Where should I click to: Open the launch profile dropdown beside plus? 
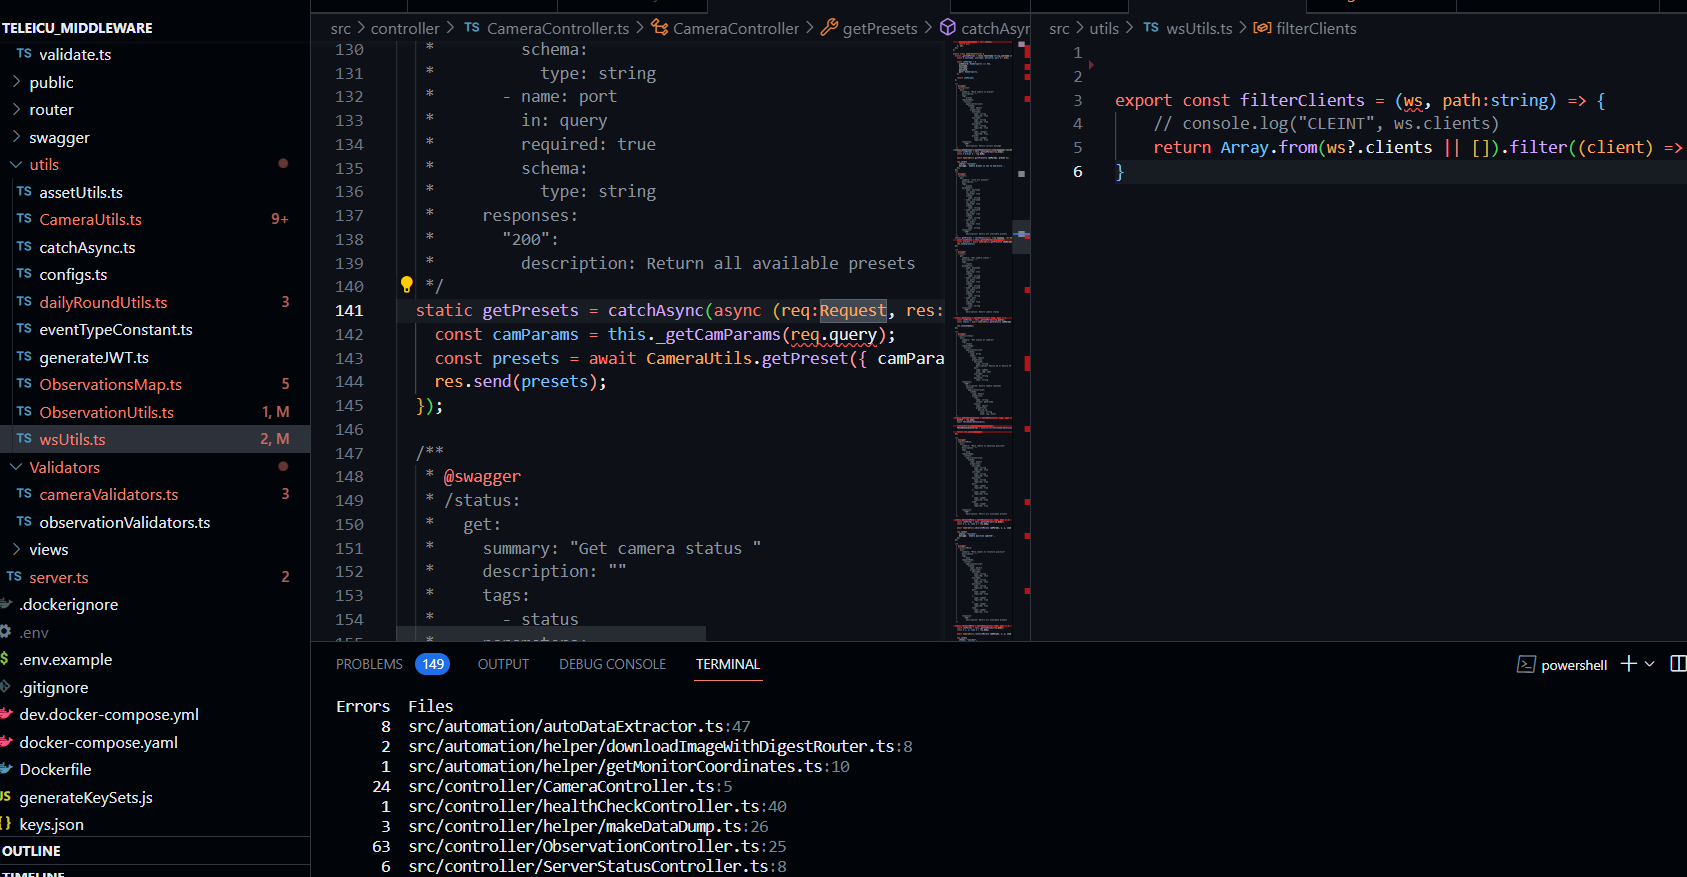(x=1650, y=664)
